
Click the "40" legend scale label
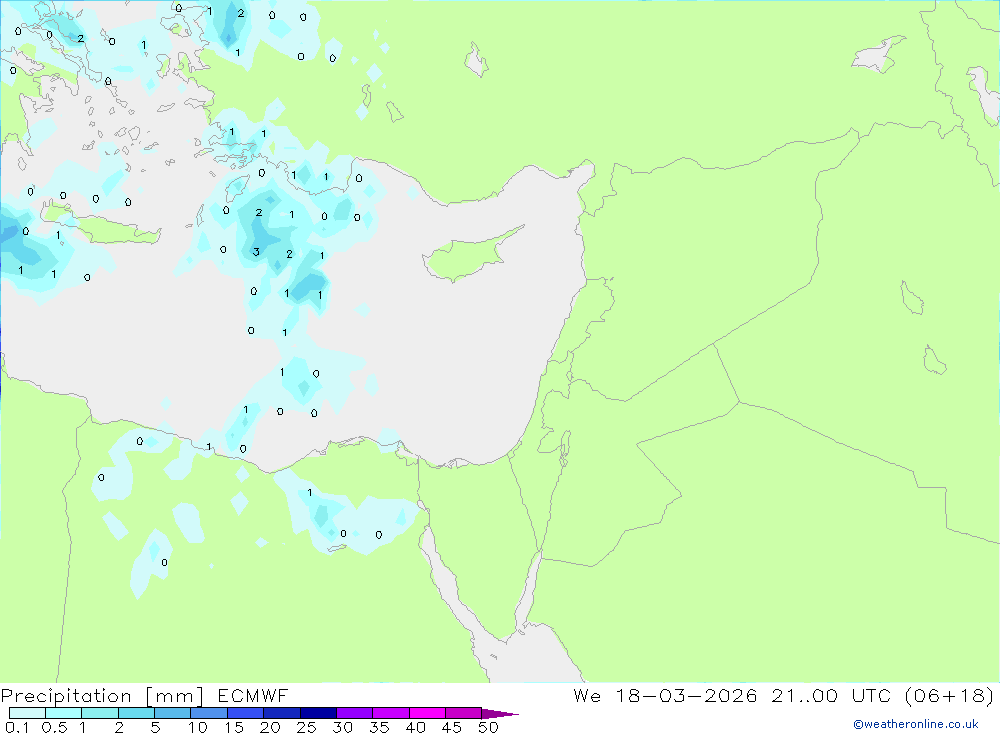coord(416,727)
